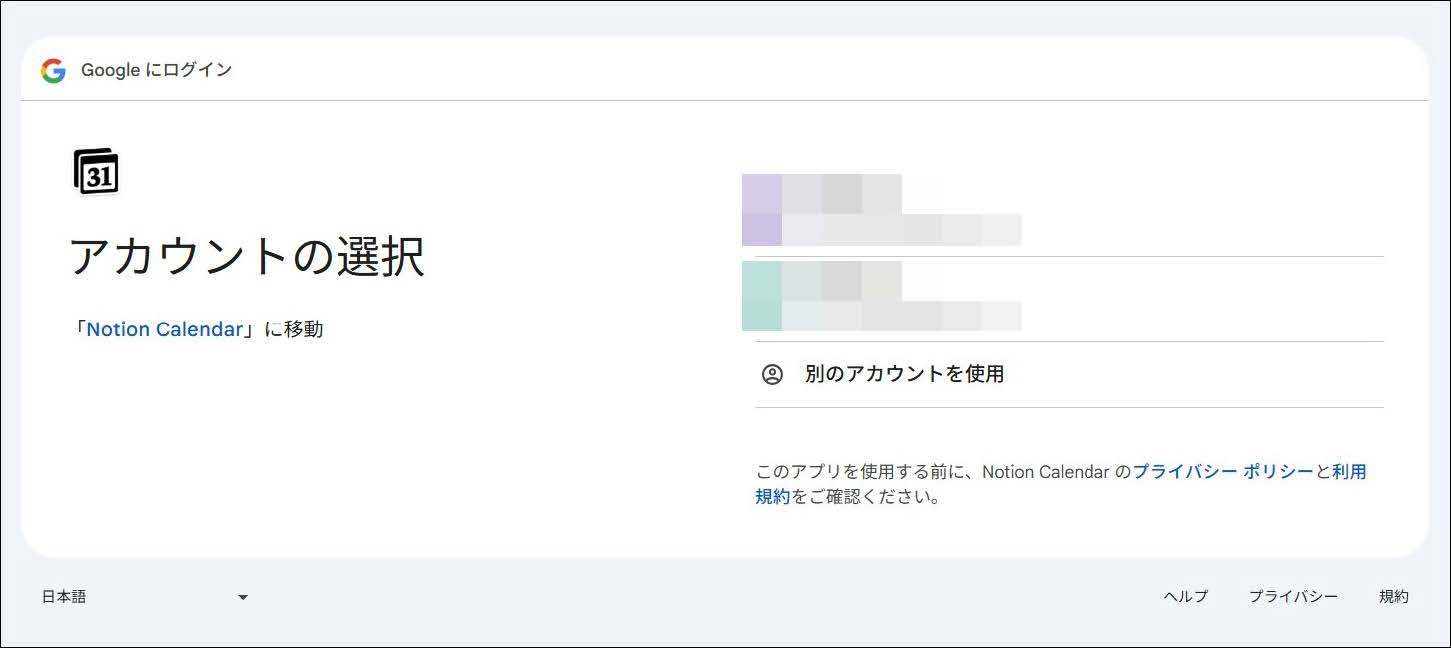Open the 日本語 language dropdown
The image size is (1451, 648).
coord(145,597)
